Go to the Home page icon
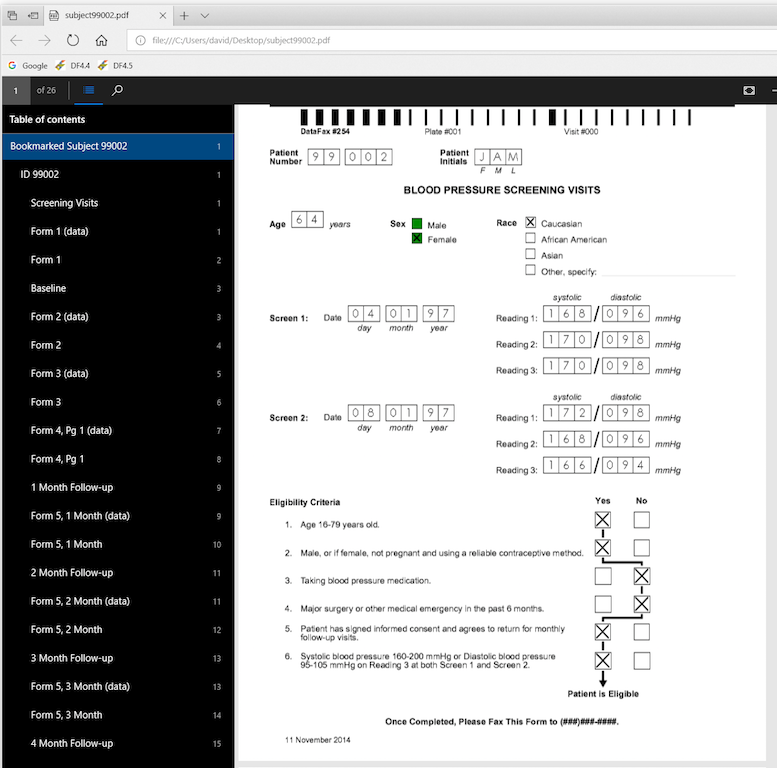This screenshot has height=768, width=777. 101,40
